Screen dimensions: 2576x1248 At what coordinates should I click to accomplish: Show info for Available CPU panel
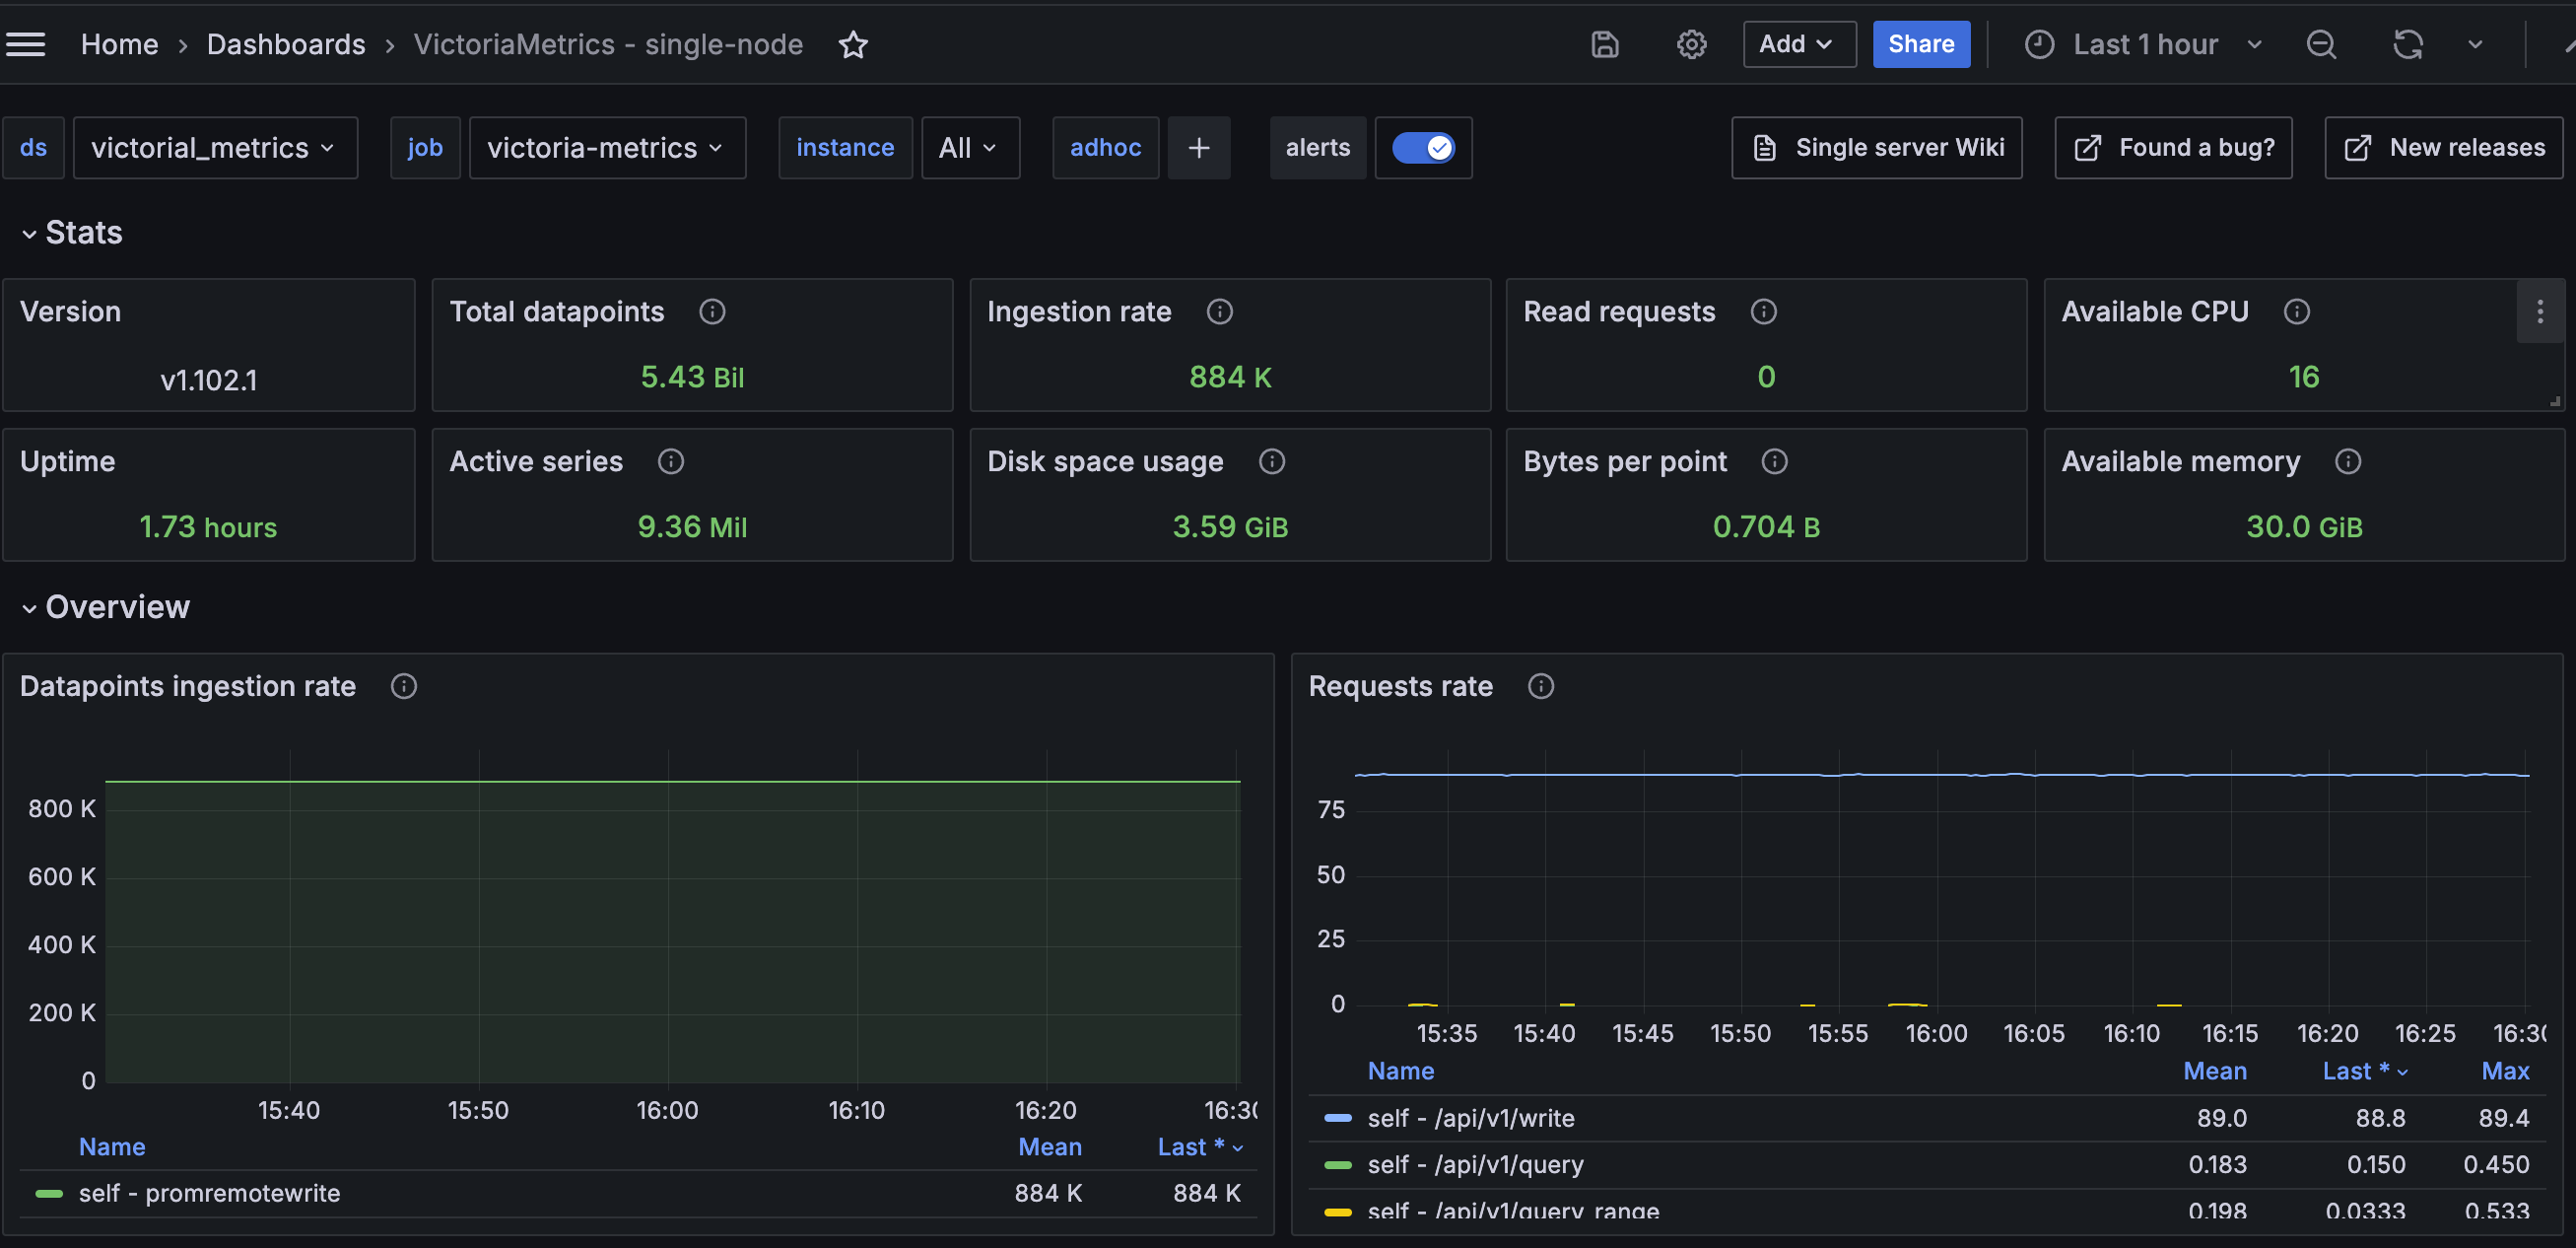[x=2297, y=312]
